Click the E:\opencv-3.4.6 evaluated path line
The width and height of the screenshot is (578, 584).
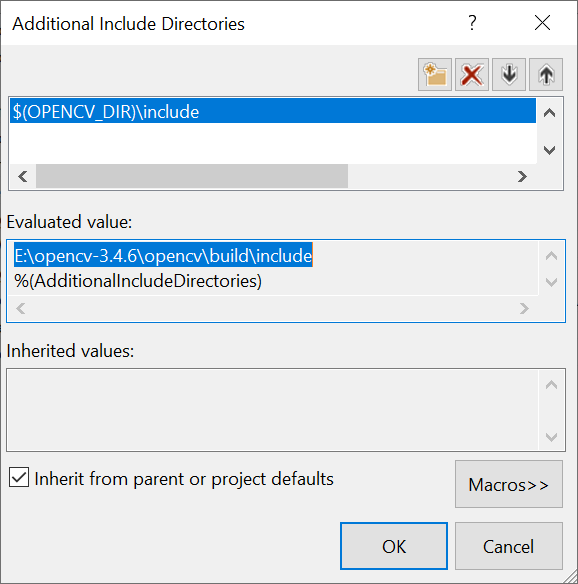163,255
